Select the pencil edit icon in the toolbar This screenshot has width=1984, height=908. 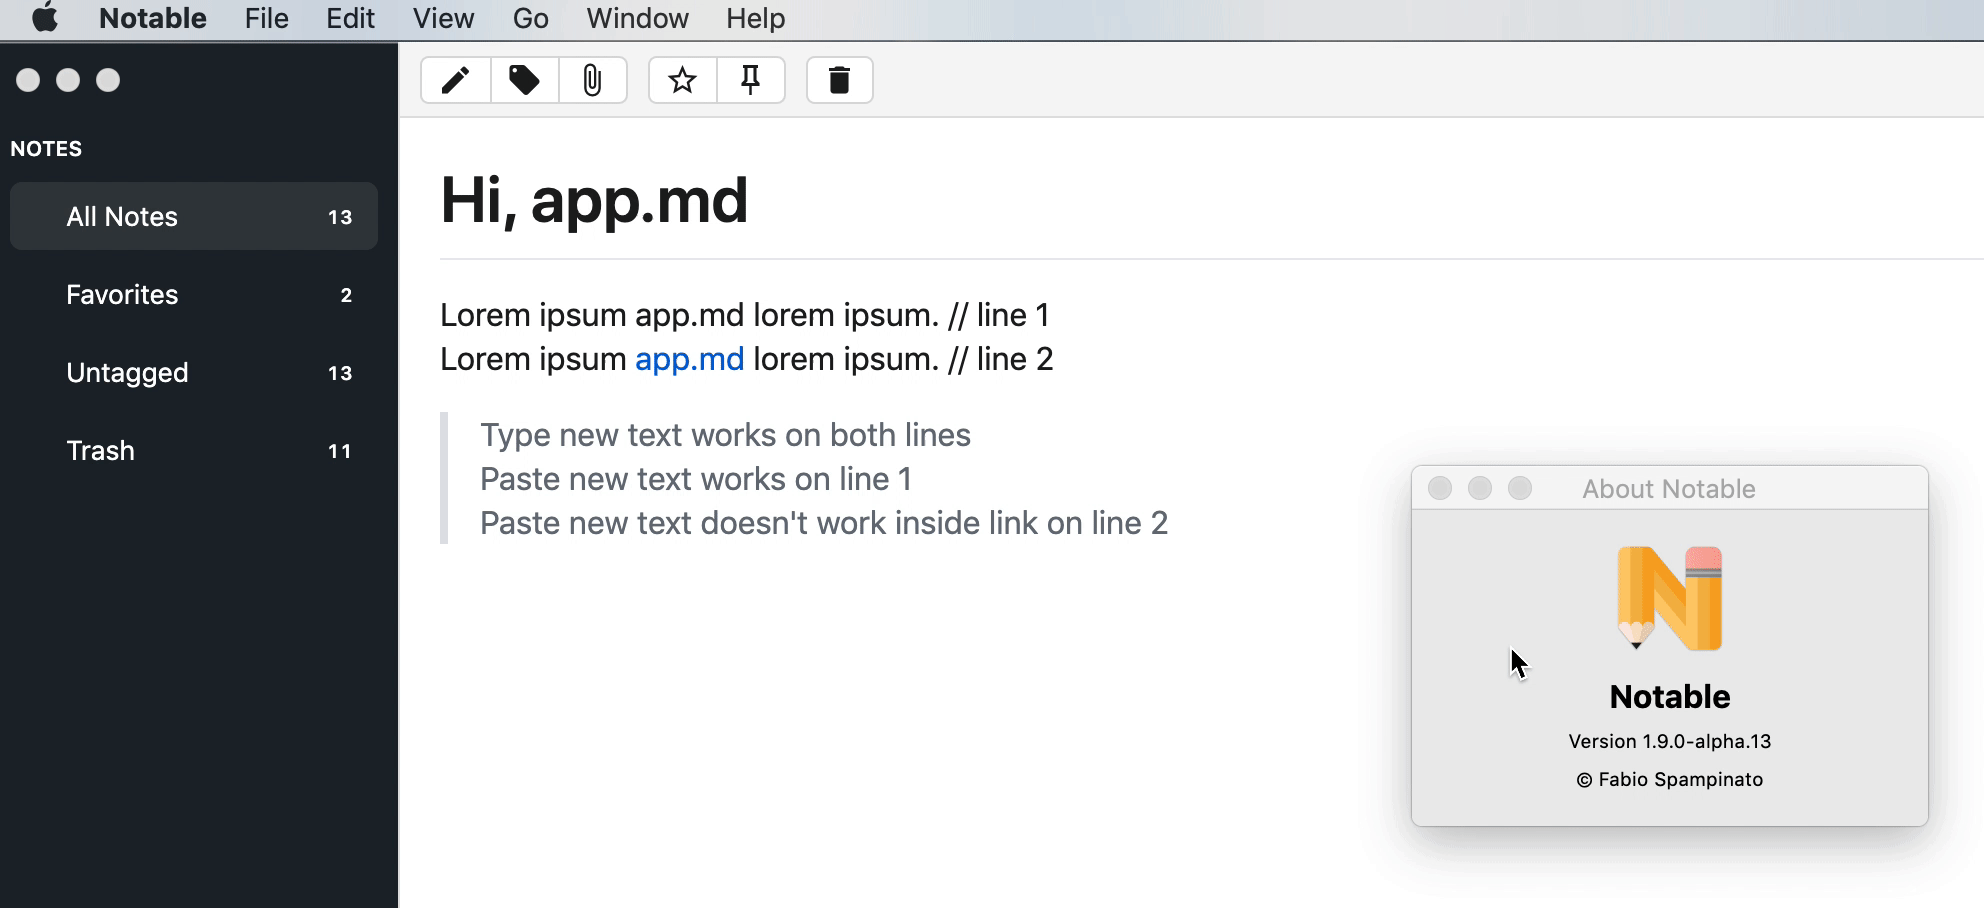pos(456,80)
